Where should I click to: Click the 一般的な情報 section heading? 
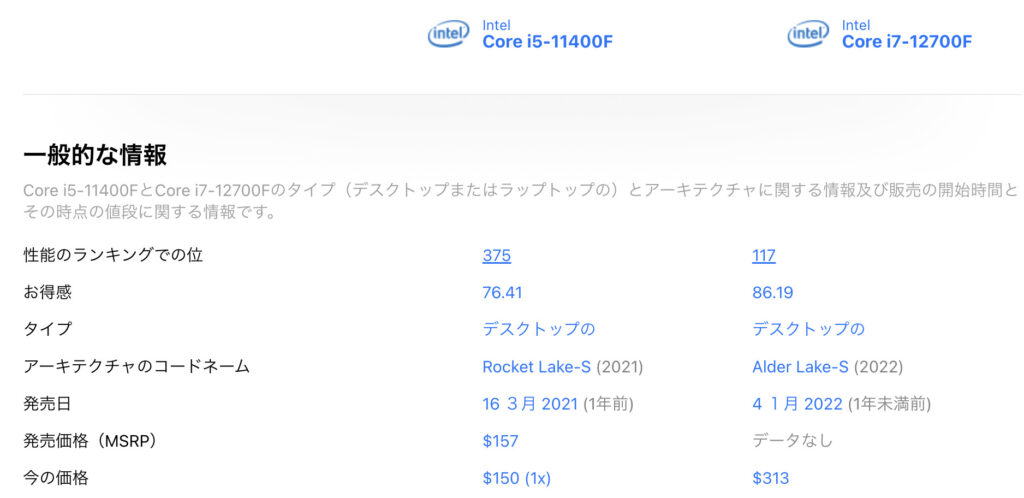[95, 155]
